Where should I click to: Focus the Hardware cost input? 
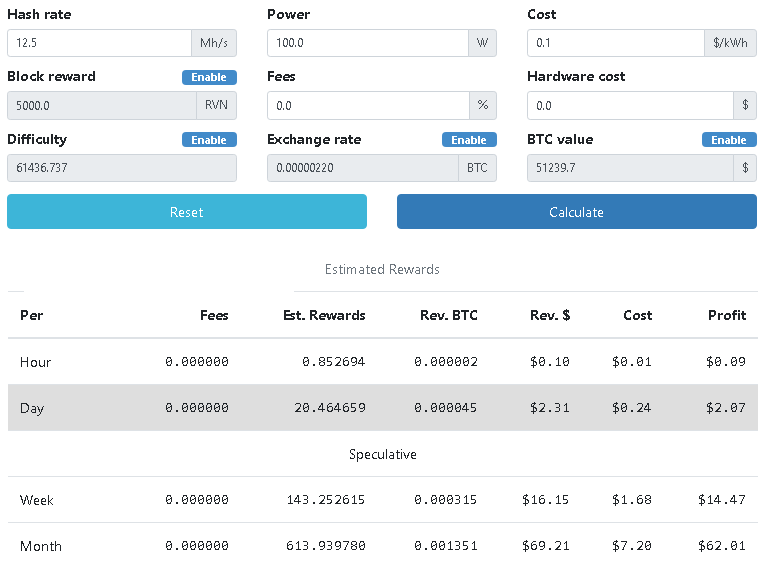point(630,105)
